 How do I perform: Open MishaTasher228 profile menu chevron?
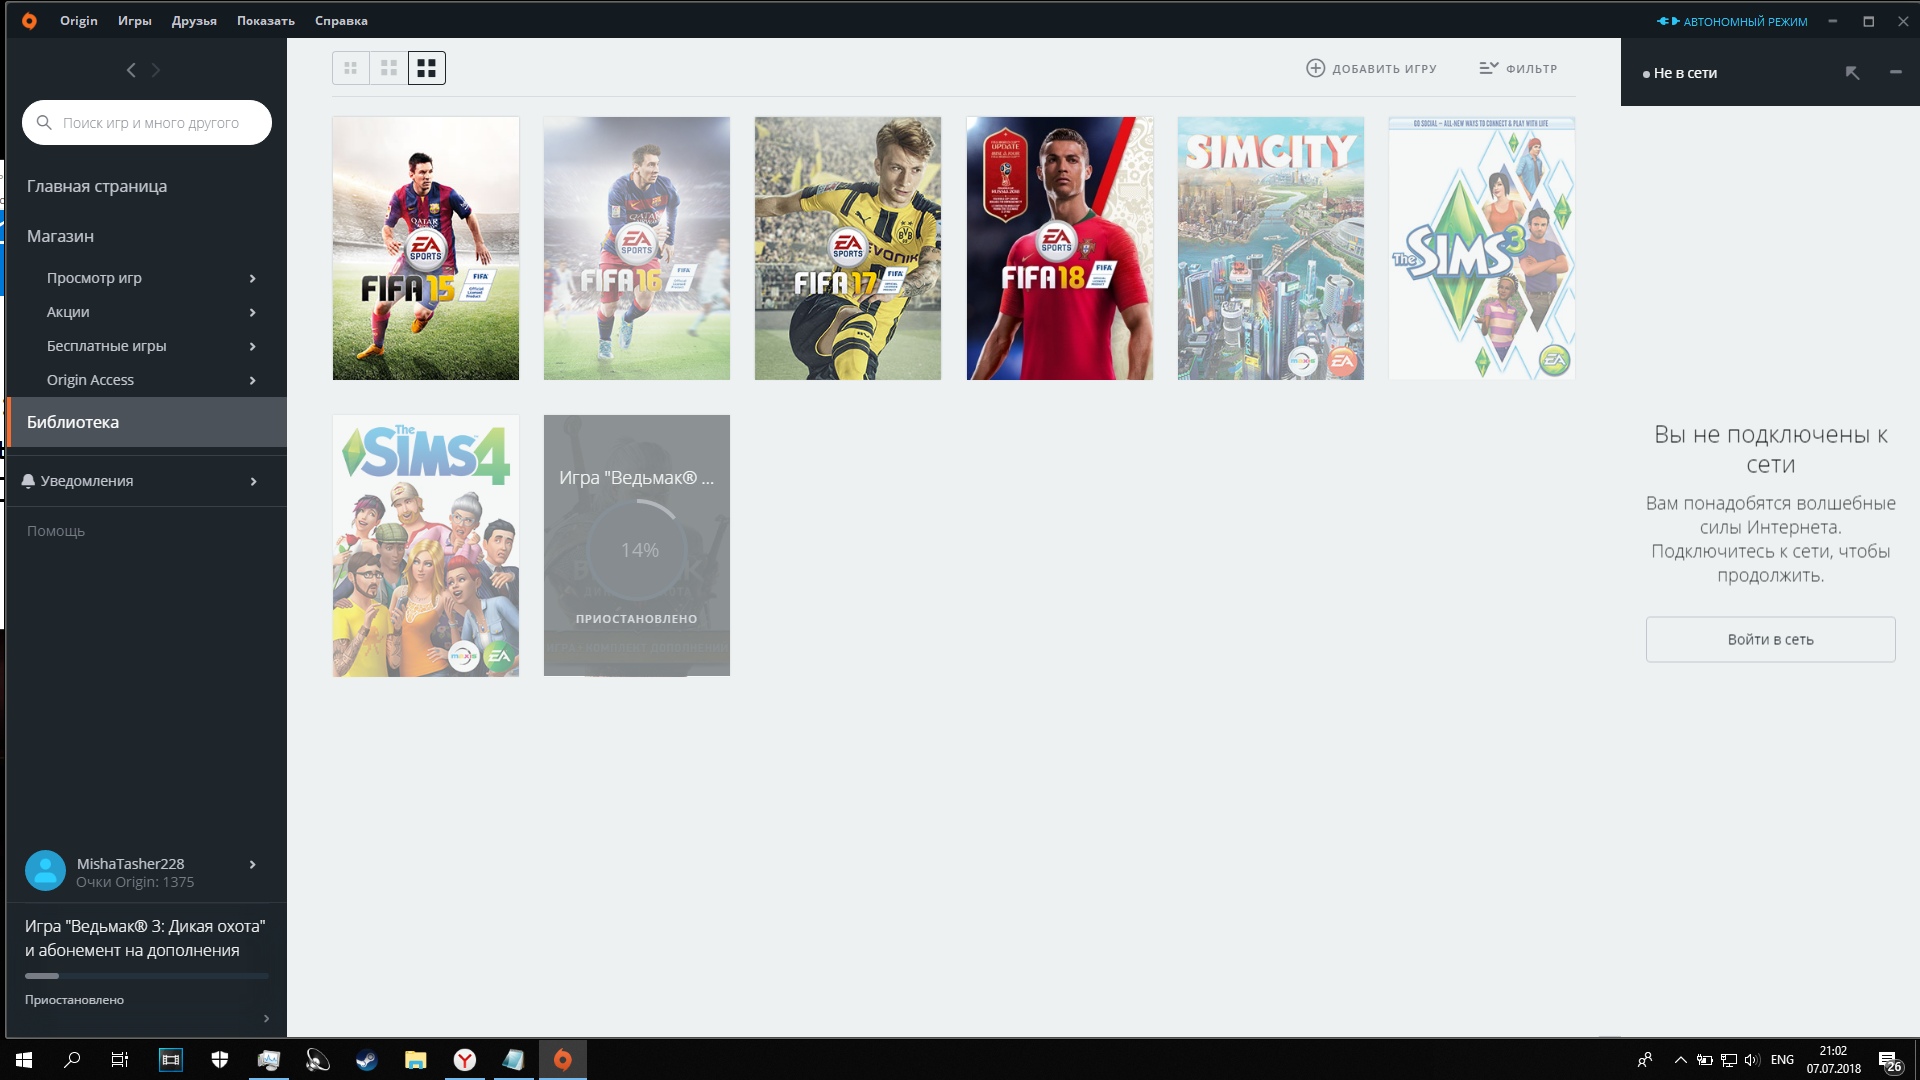click(252, 865)
